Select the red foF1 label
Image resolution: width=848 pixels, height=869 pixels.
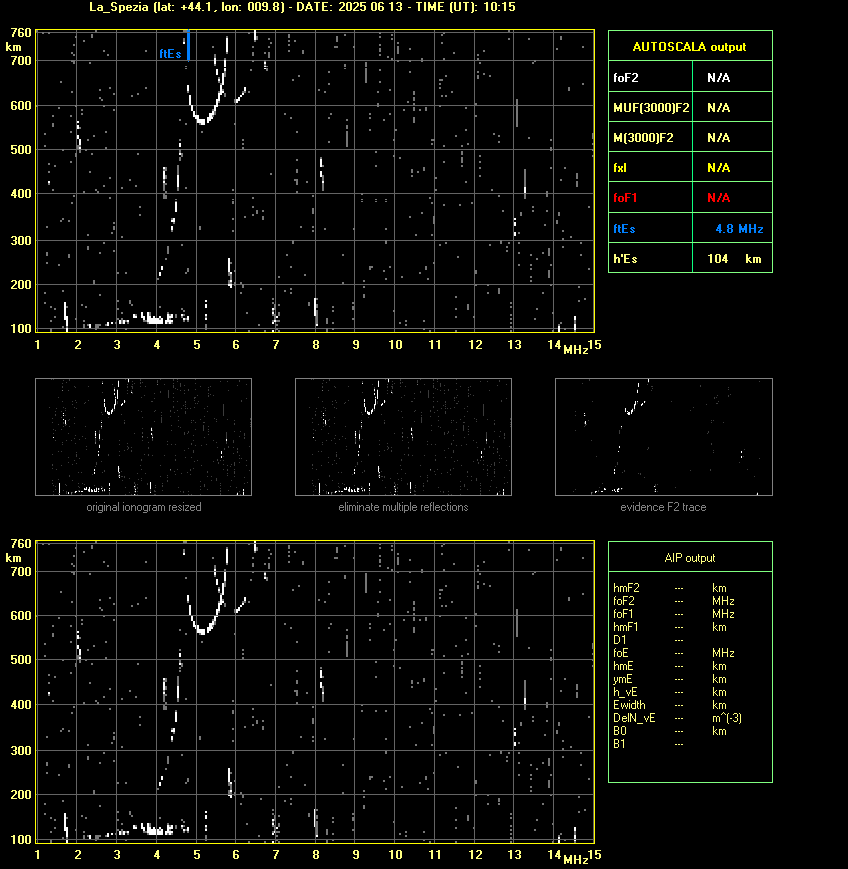pyautogui.click(x=625, y=198)
